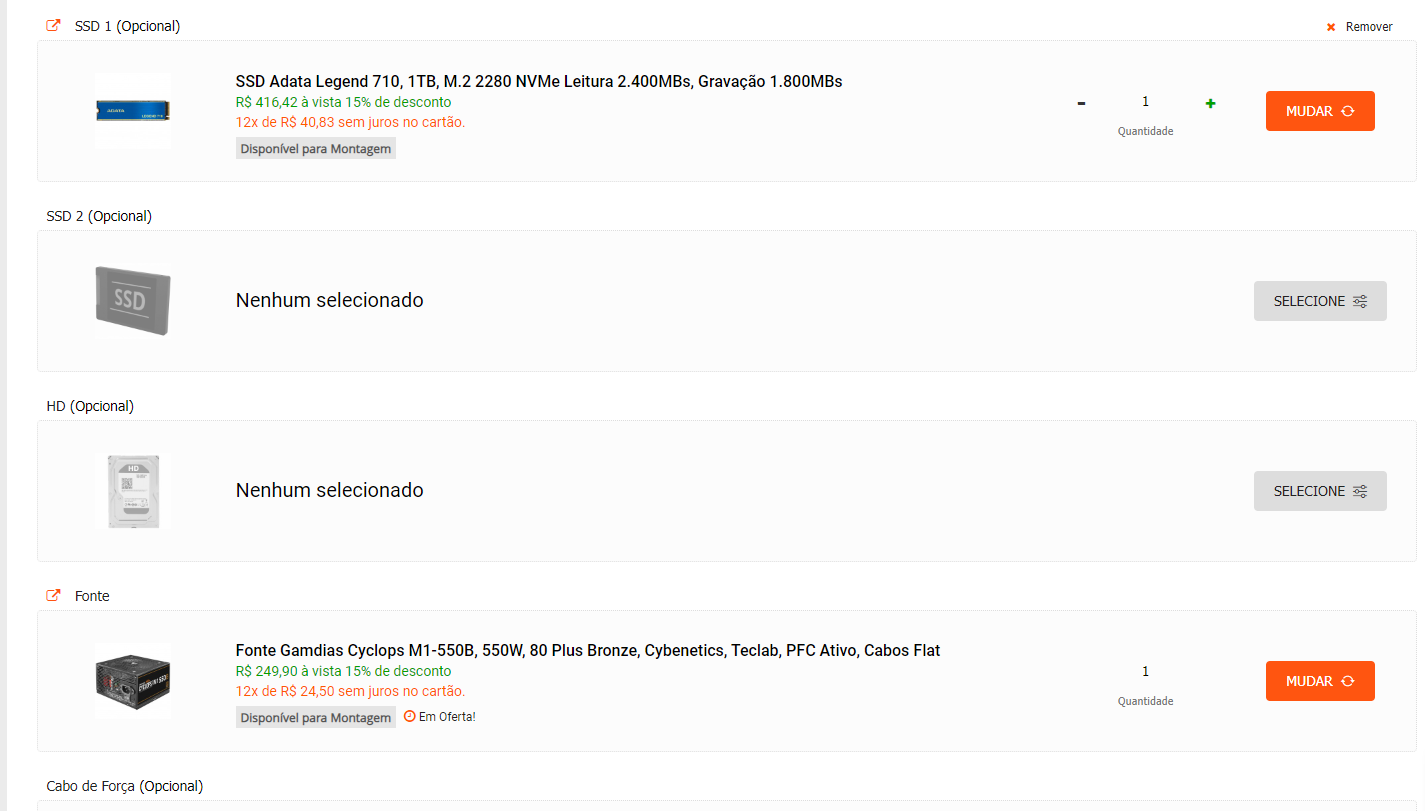
Task: Open Fonte external link icon
Action: coord(53,596)
